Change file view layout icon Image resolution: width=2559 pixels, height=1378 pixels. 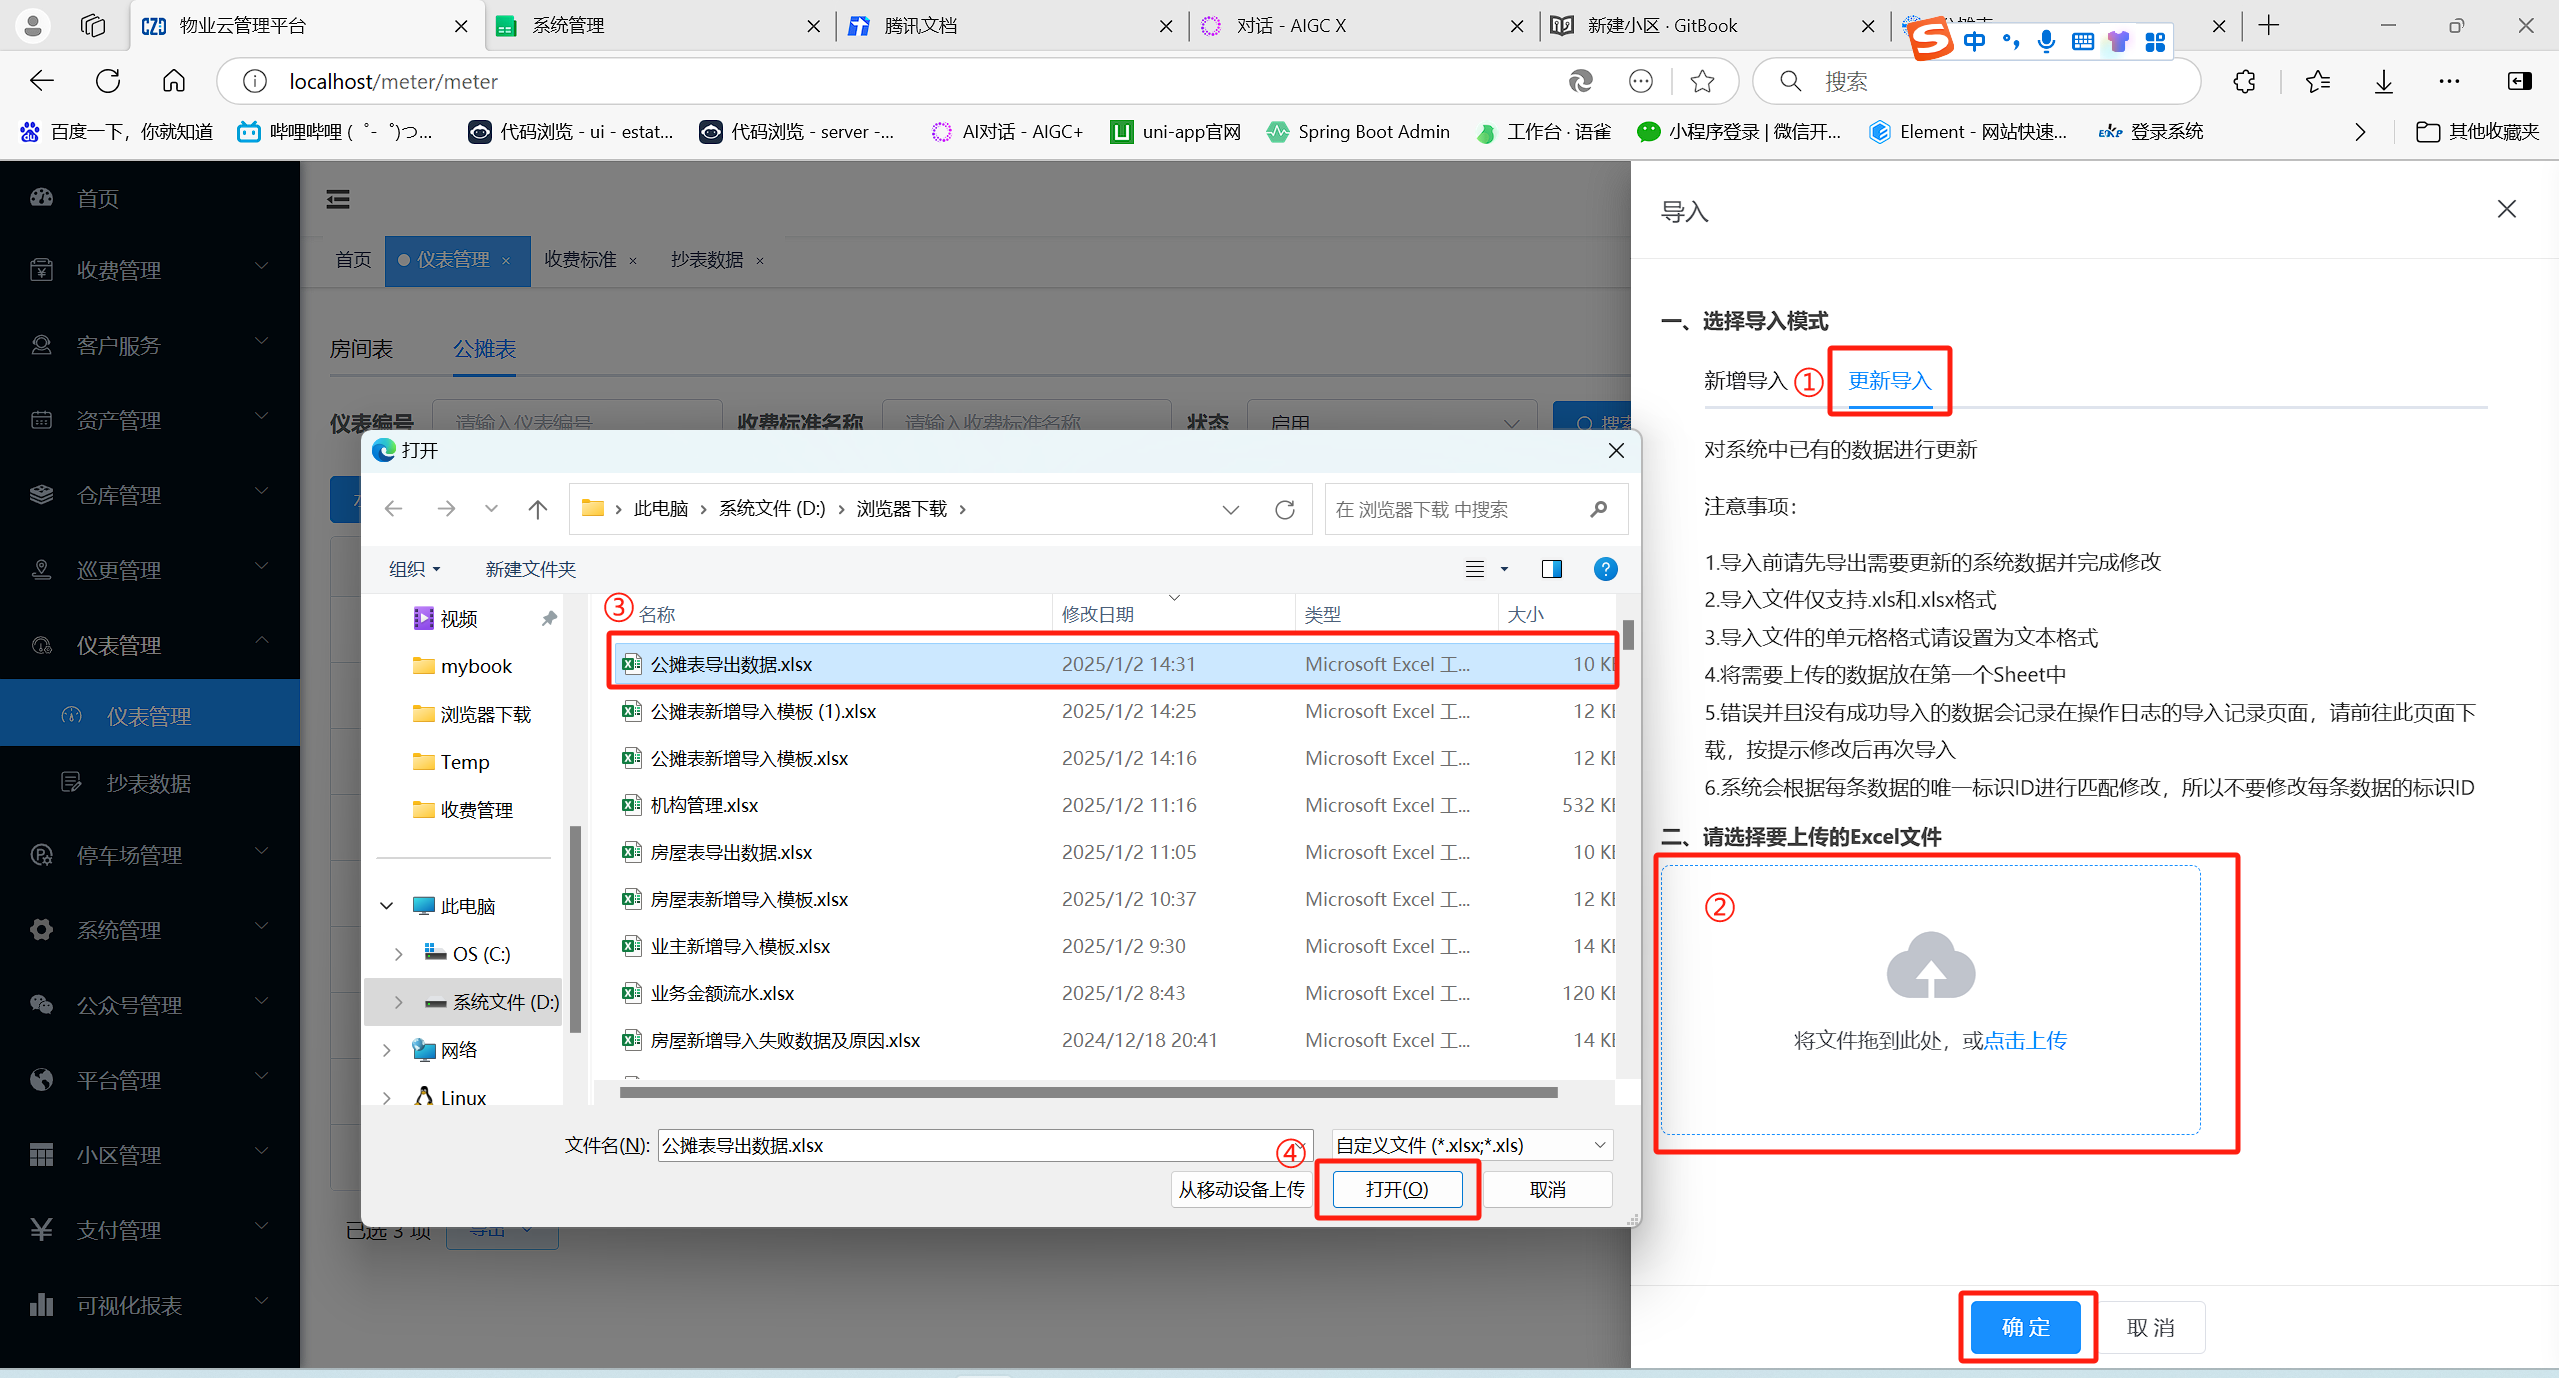click(1475, 569)
